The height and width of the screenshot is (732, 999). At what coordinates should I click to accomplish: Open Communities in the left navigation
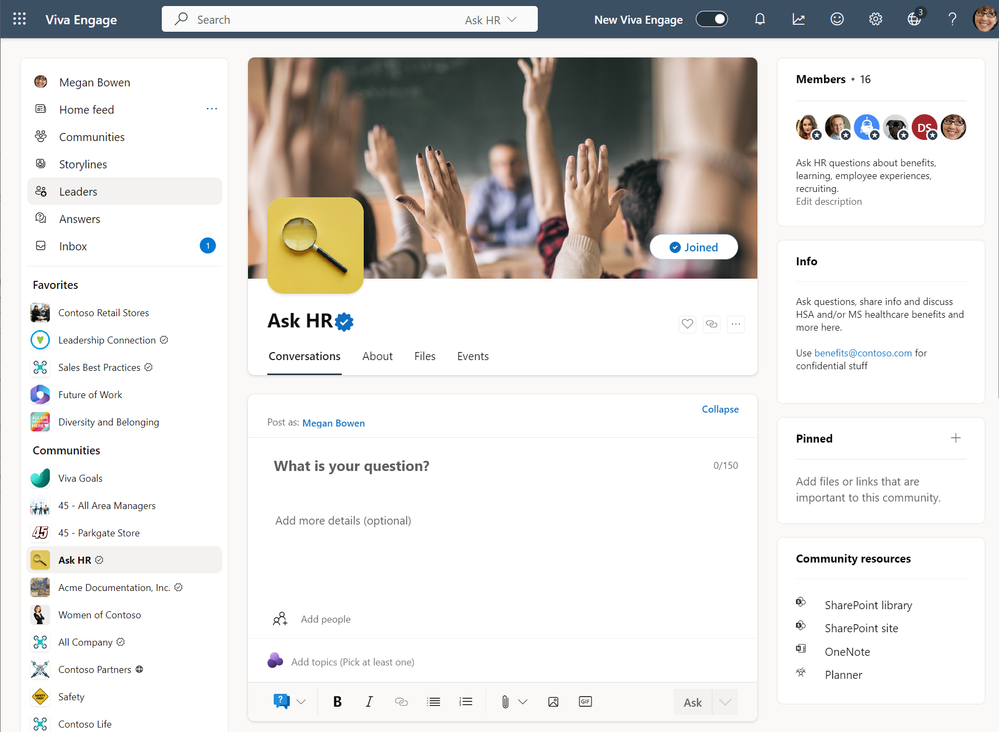(x=125, y=137)
